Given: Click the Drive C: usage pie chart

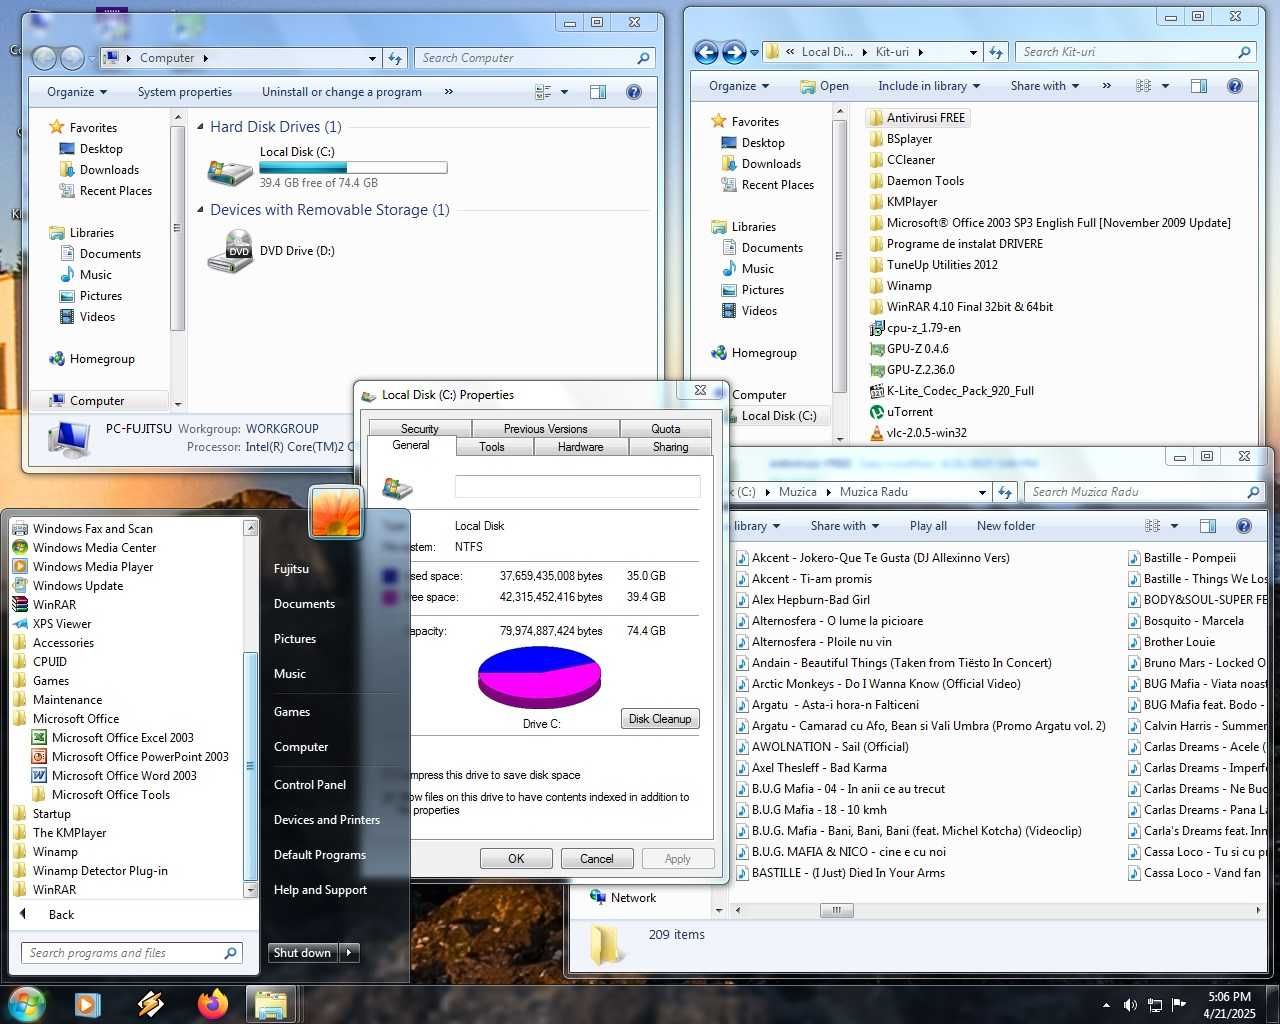Looking at the screenshot, I should click(x=540, y=677).
